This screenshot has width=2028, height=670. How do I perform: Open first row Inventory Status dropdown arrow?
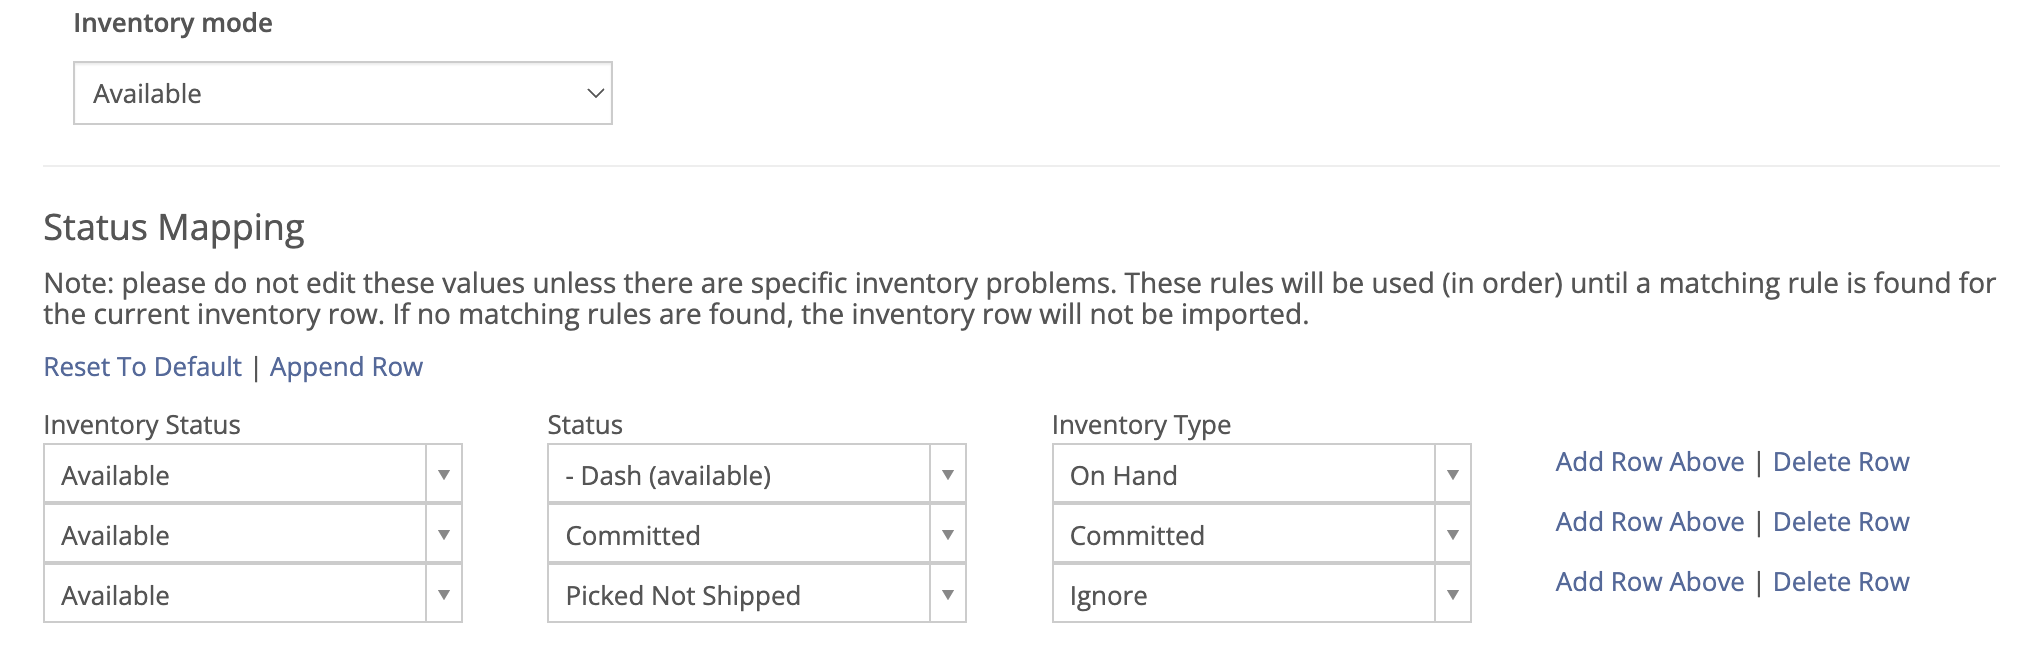(x=443, y=475)
